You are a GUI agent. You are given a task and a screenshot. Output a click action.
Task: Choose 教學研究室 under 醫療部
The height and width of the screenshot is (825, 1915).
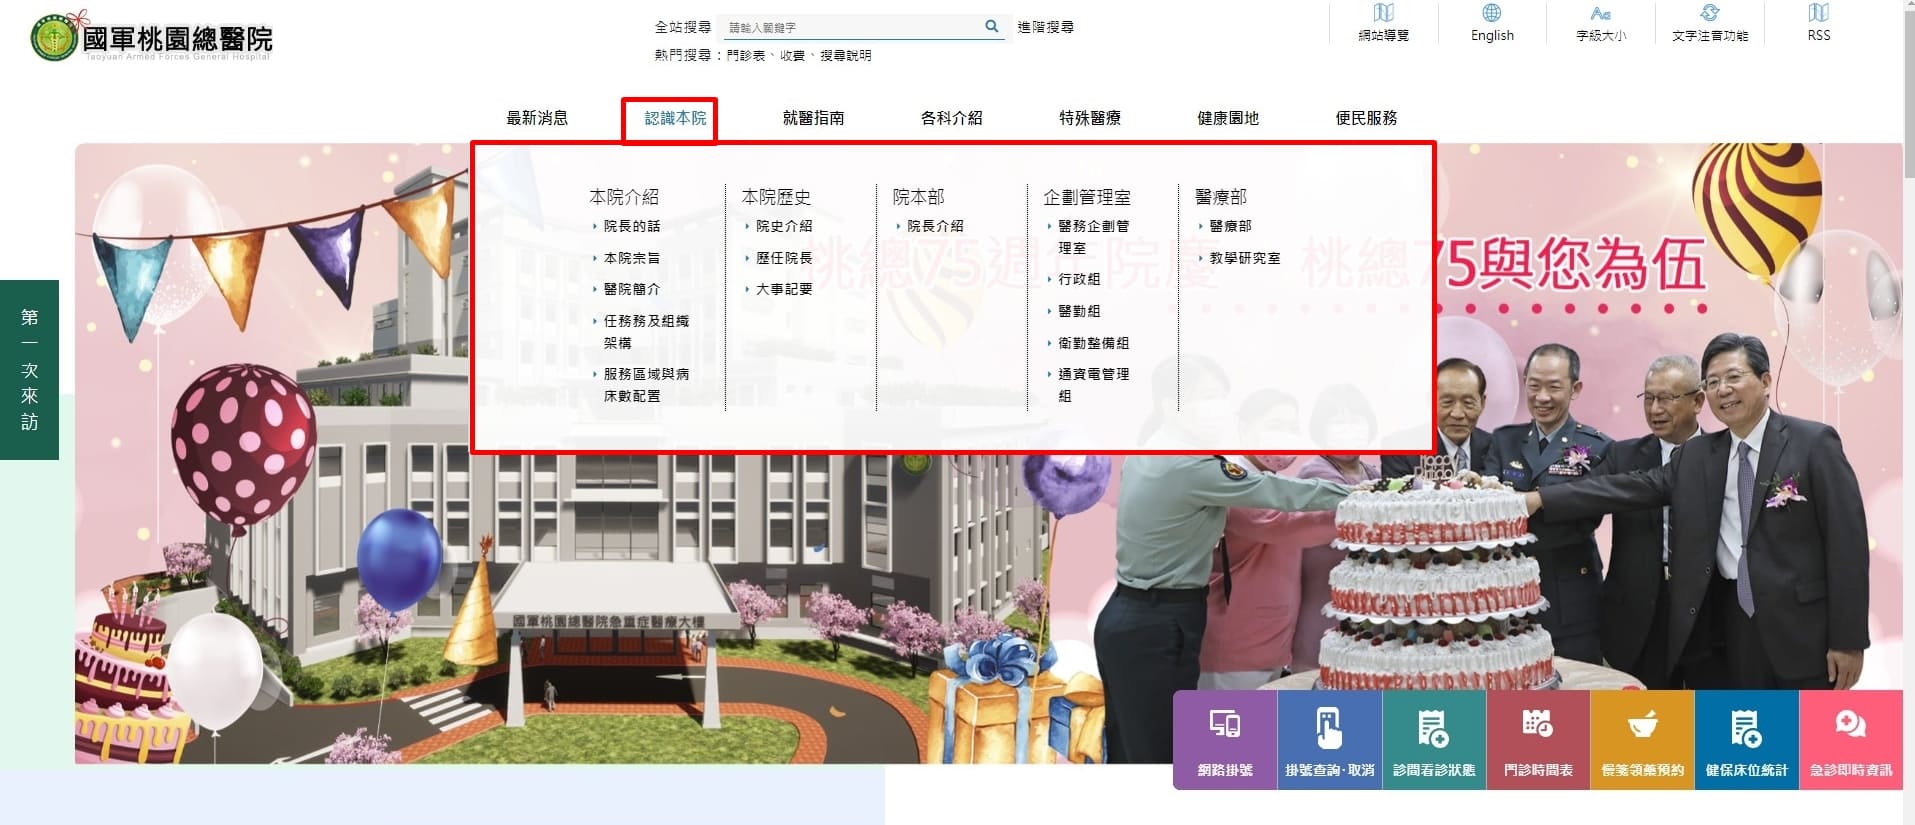tap(1244, 258)
